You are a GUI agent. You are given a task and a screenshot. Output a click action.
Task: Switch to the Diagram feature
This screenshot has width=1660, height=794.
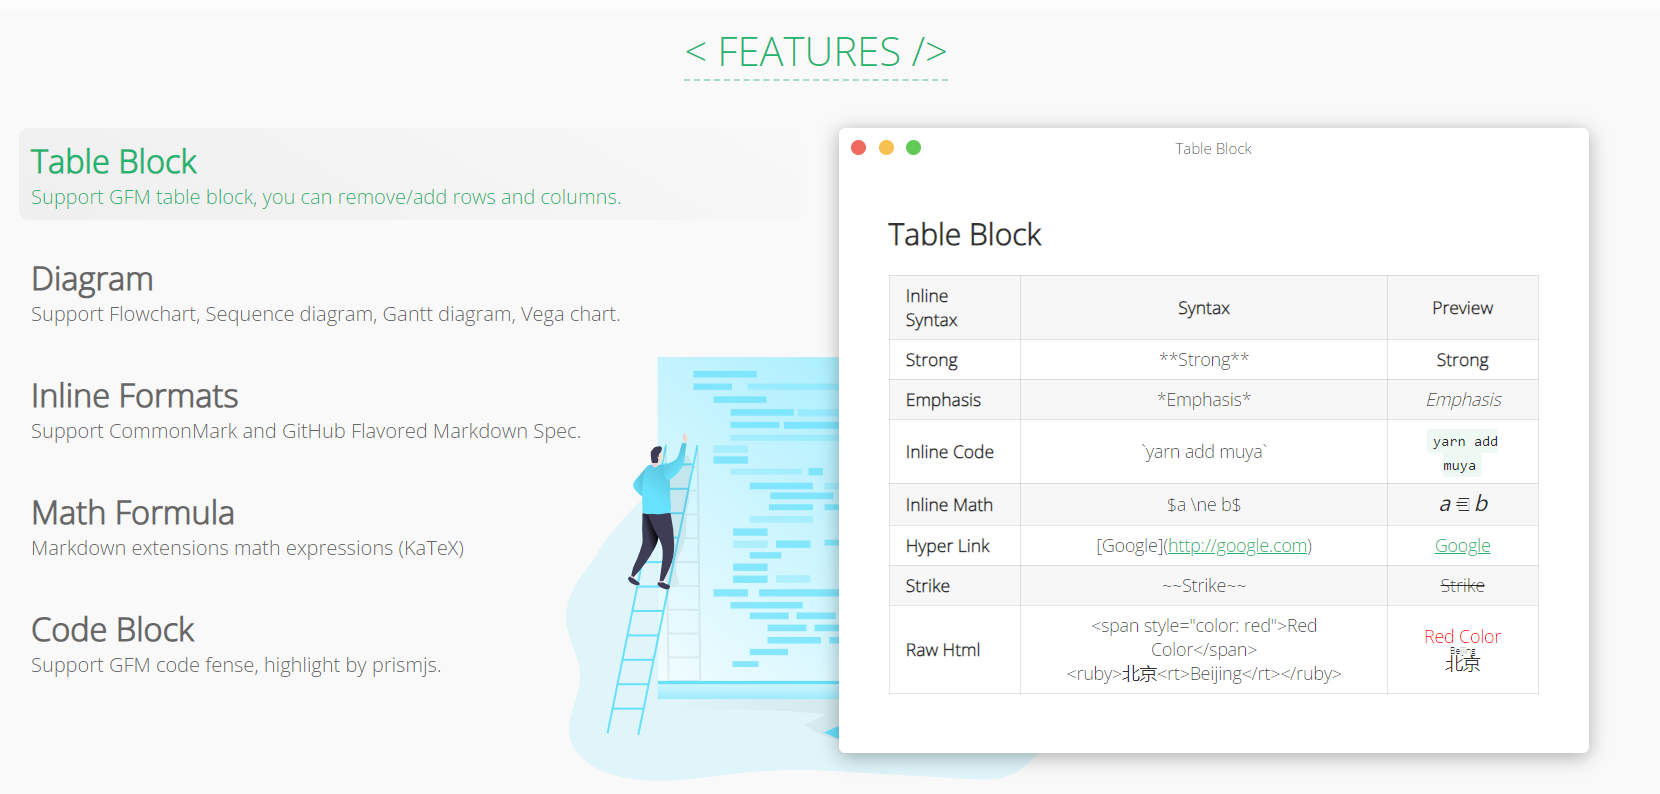pyautogui.click(x=92, y=279)
